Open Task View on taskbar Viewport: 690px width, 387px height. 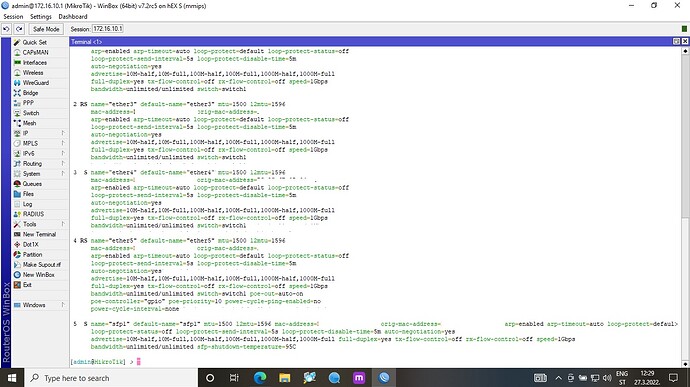234,378
